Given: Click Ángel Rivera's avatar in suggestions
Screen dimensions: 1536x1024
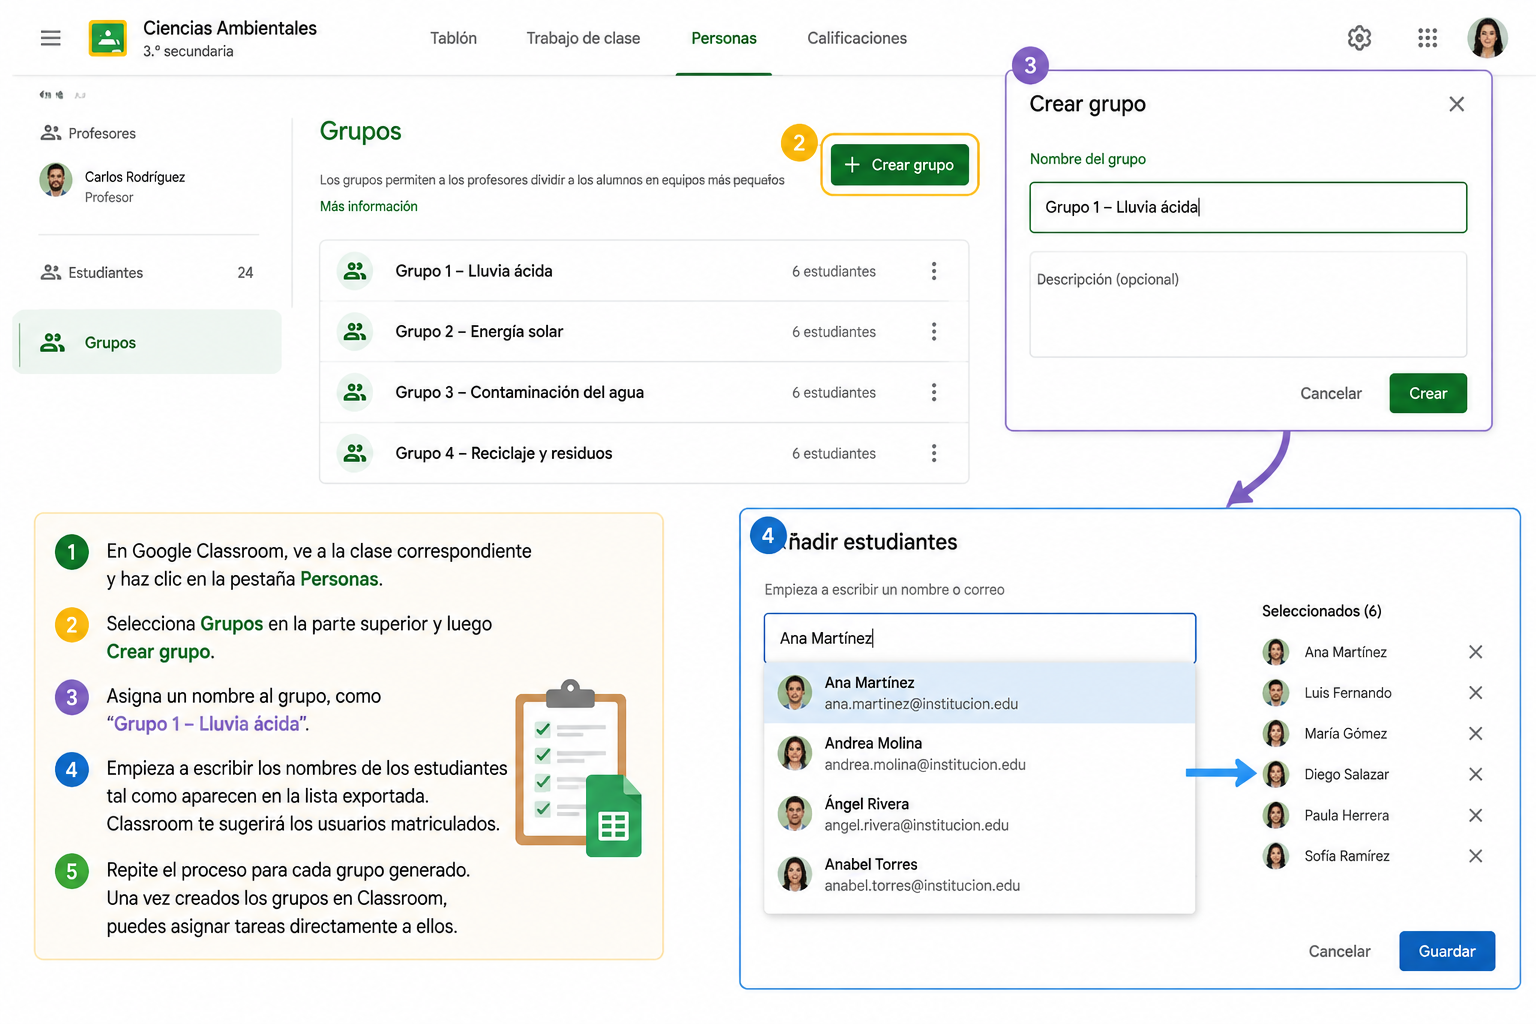Looking at the screenshot, I should [x=795, y=814].
